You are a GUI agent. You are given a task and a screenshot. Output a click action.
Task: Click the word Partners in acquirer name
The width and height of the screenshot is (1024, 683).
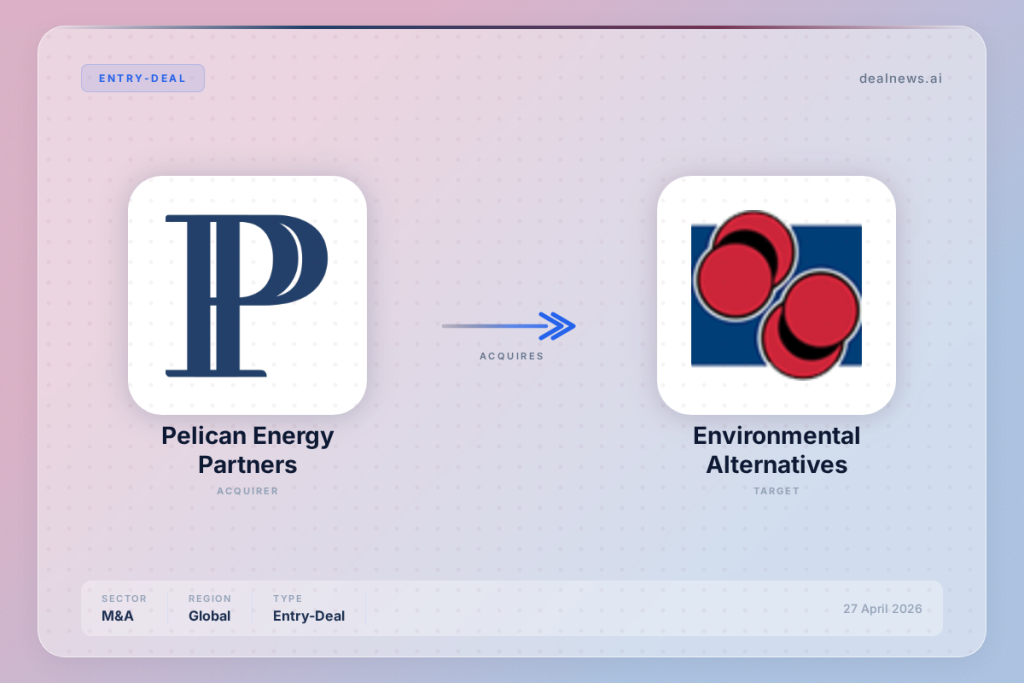tap(247, 465)
